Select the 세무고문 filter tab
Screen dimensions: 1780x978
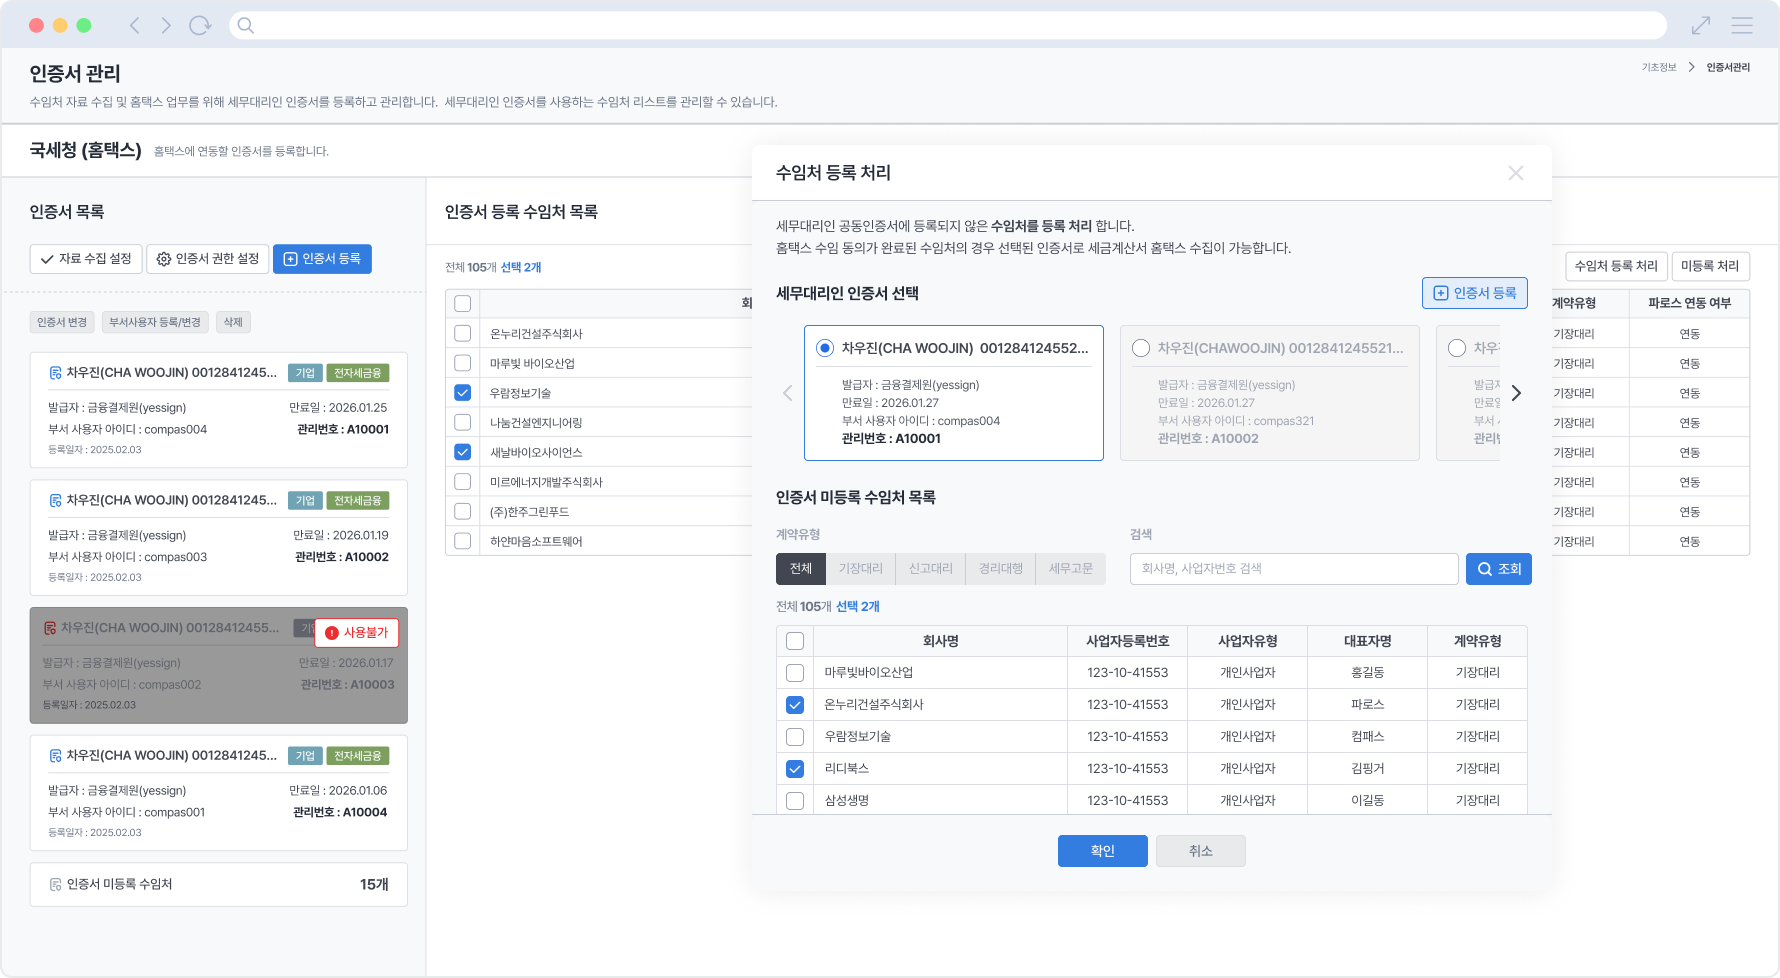(1070, 568)
